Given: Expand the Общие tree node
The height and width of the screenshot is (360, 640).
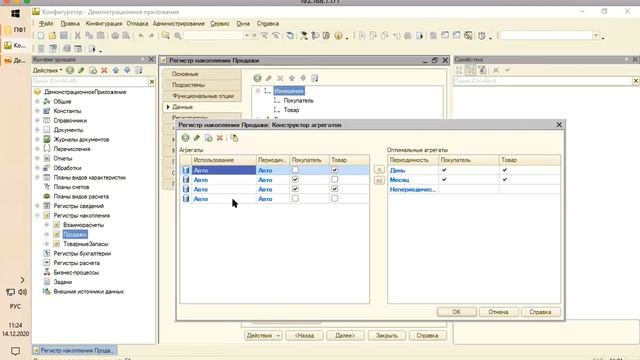Looking at the screenshot, I should click(37, 101).
